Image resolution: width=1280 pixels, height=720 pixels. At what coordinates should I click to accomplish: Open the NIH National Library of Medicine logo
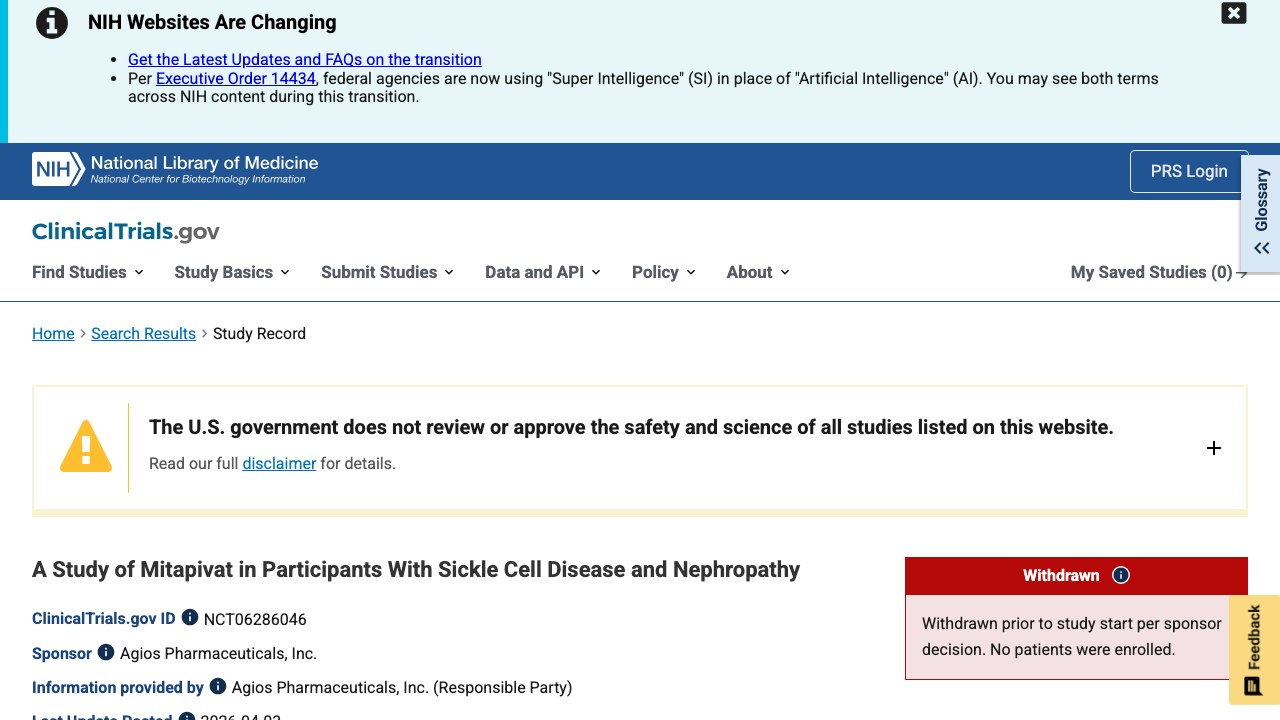175,169
